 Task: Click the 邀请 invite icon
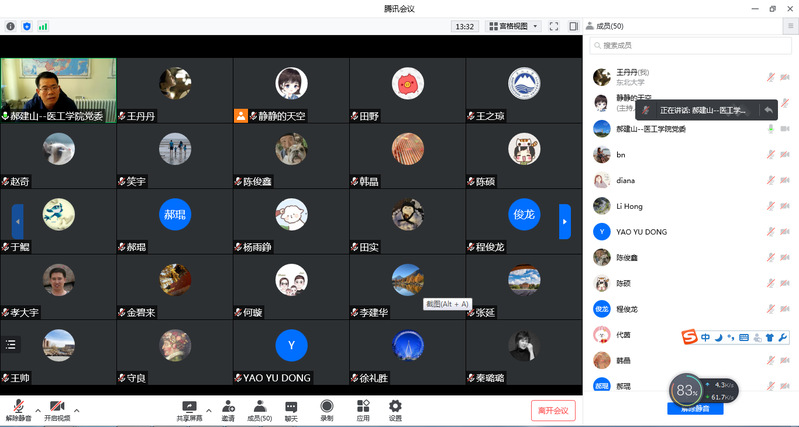pyautogui.click(x=228, y=409)
